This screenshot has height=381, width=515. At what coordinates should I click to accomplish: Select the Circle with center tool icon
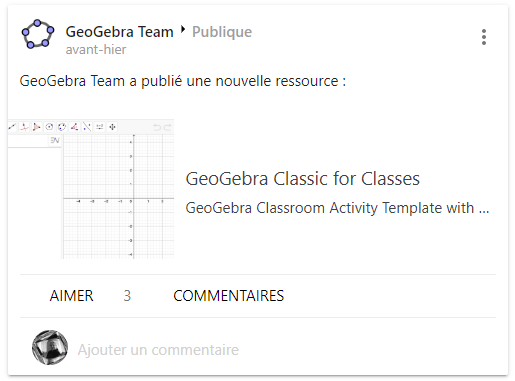[x=49, y=127]
